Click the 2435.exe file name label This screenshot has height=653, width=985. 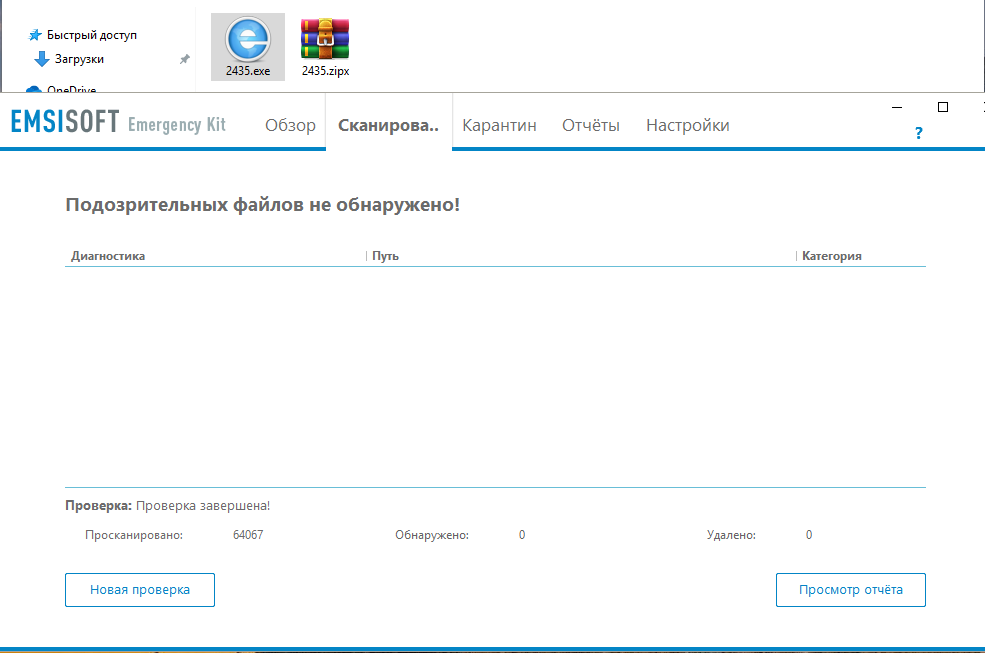tap(248, 71)
